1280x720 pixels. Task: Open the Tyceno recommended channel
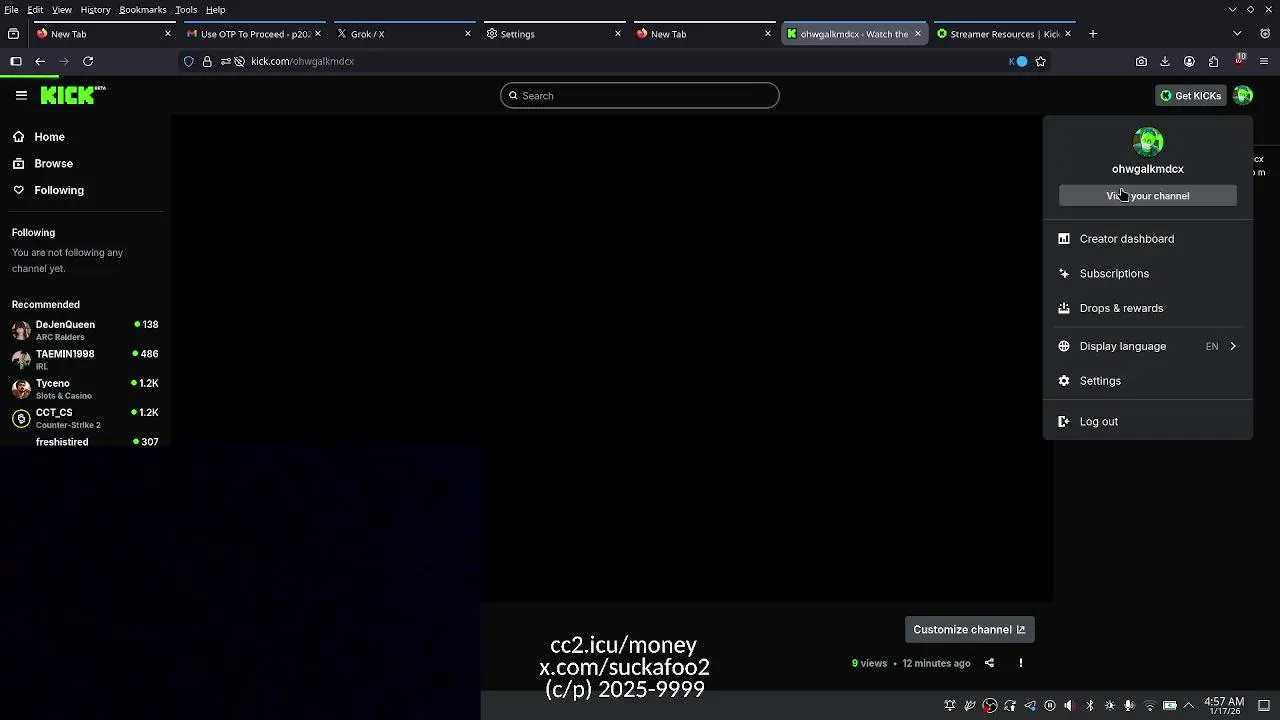[85, 388]
